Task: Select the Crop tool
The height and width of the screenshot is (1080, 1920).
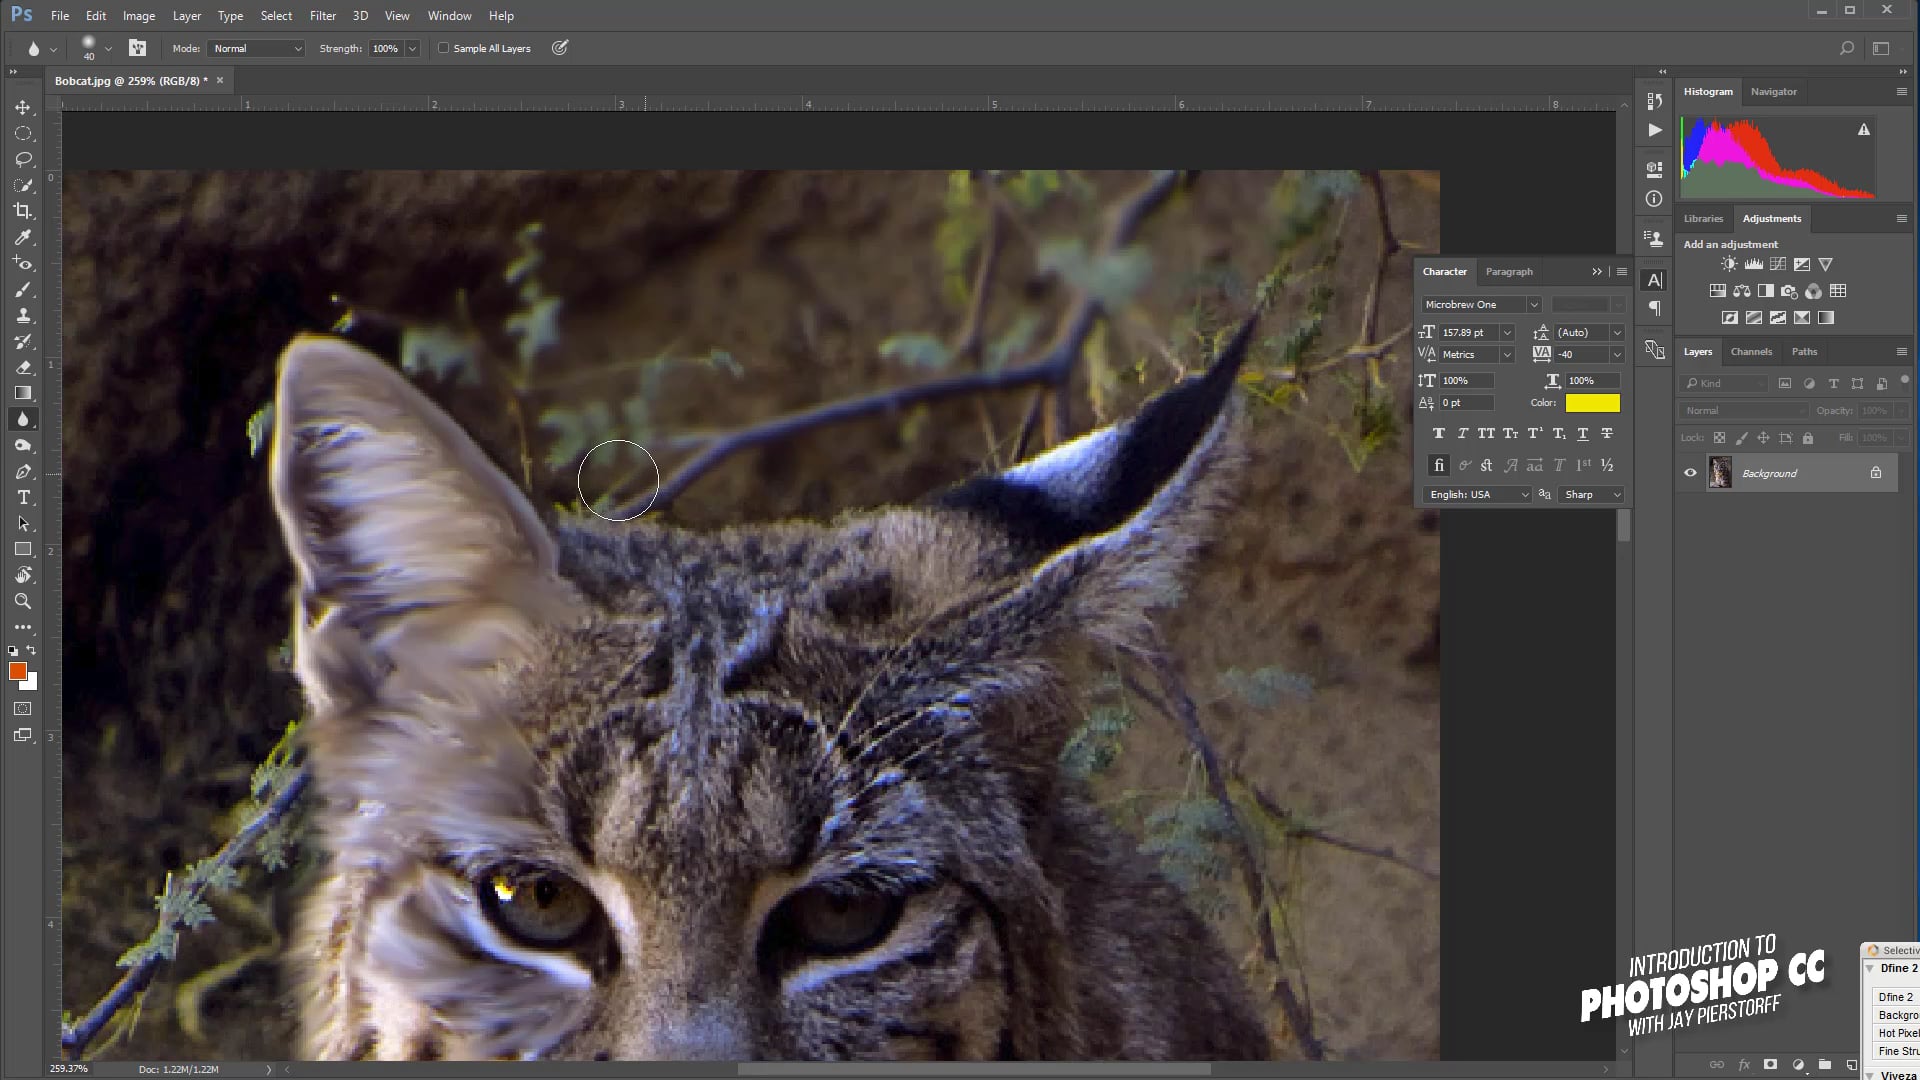Action: 23,211
